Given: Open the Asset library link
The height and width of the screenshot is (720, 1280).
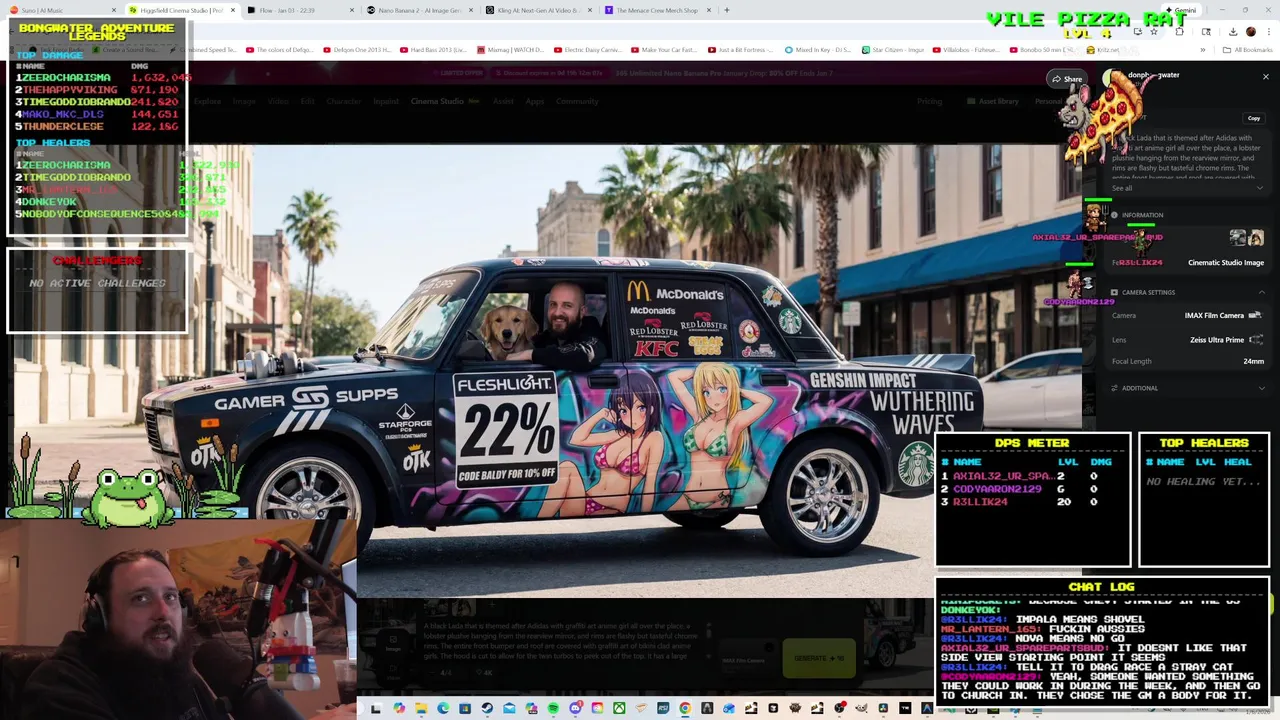Looking at the screenshot, I should point(993,101).
